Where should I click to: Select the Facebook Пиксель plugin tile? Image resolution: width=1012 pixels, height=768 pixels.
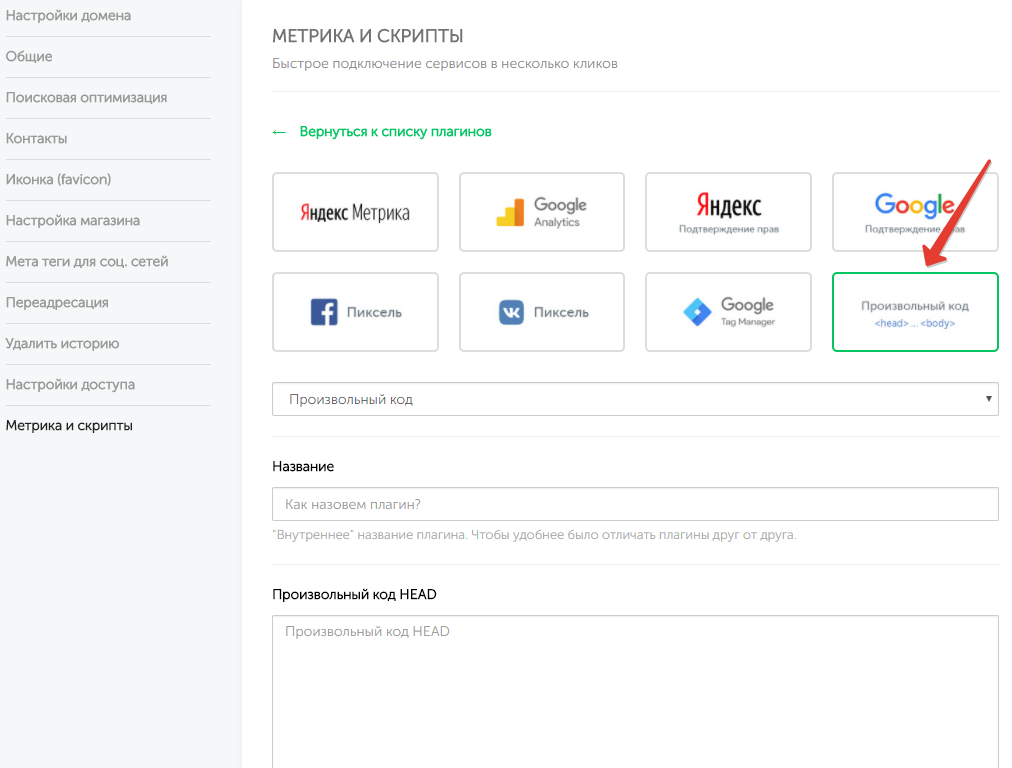point(355,312)
